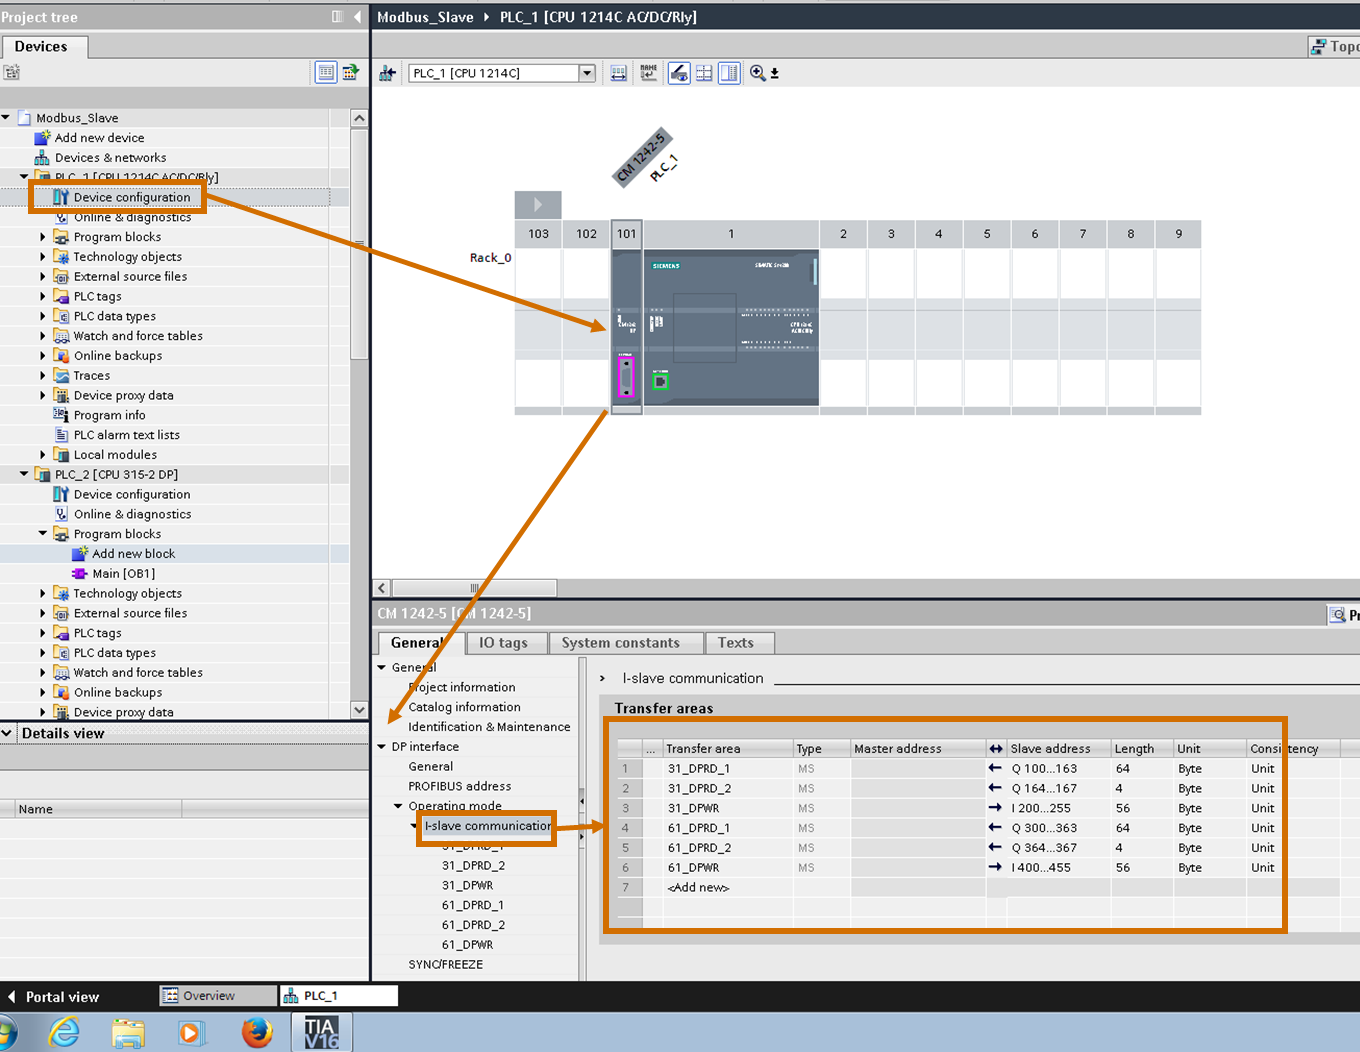Collapse the Details view panel
1360x1052 pixels.
coord(8,733)
